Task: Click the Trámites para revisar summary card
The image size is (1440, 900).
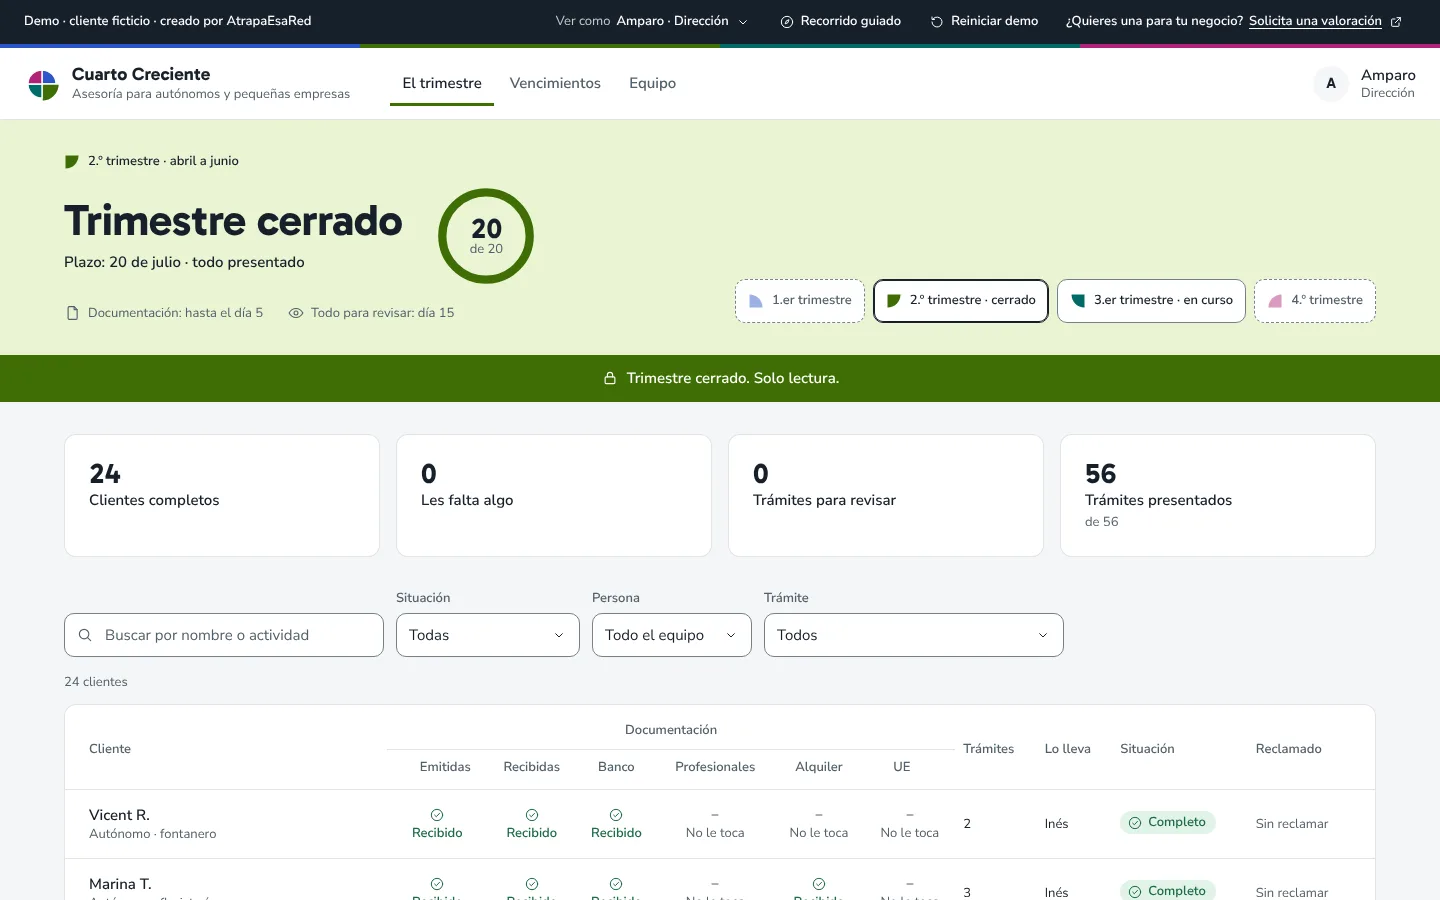Action: pyautogui.click(x=886, y=495)
